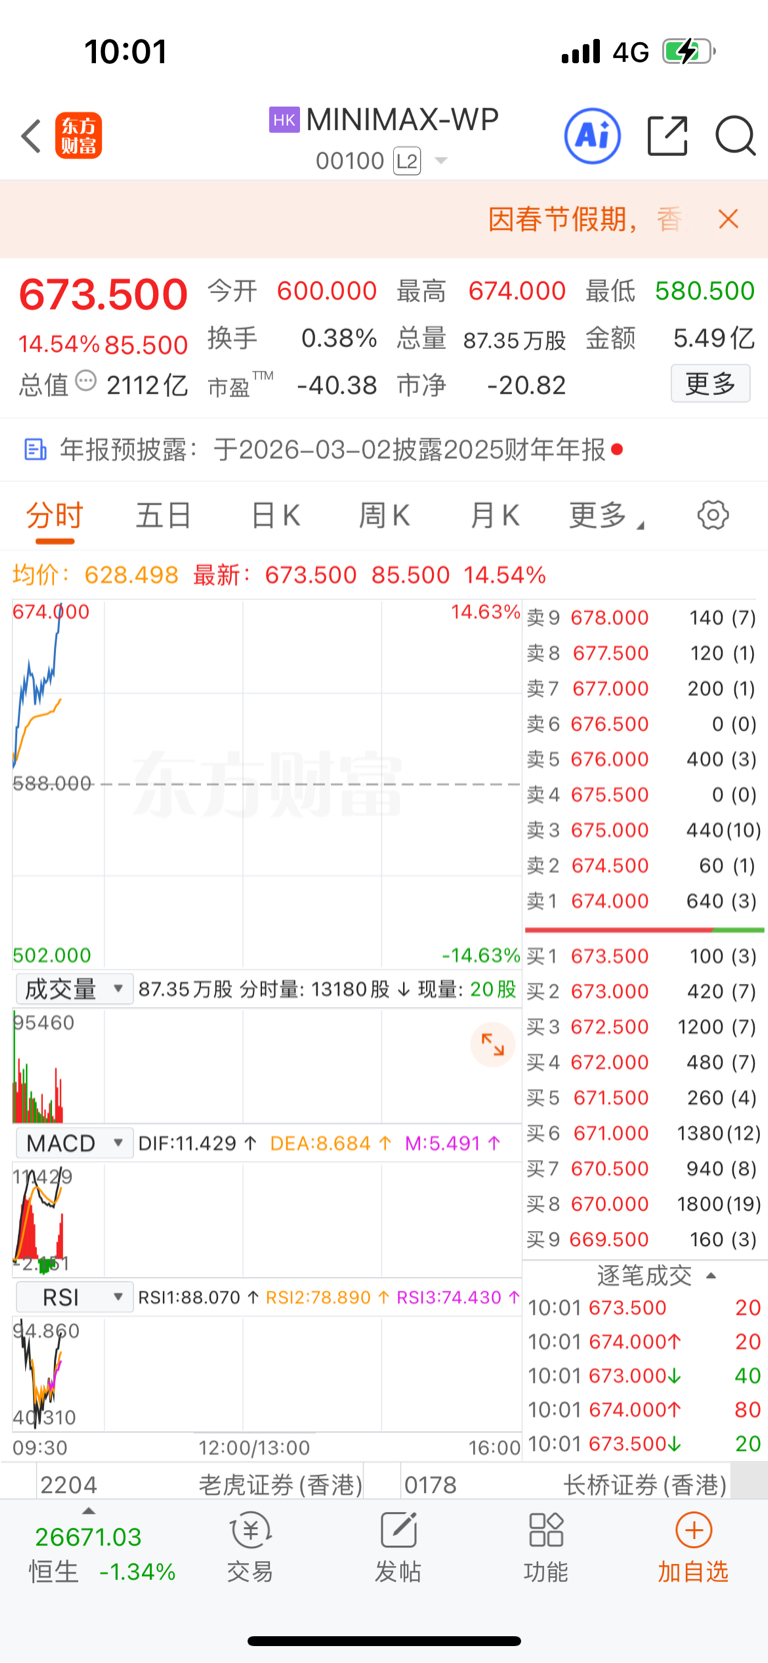This screenshot has height=1663, width=768.
Task: Expand the 逐笔成交 list arrow
Action: 711,1276
